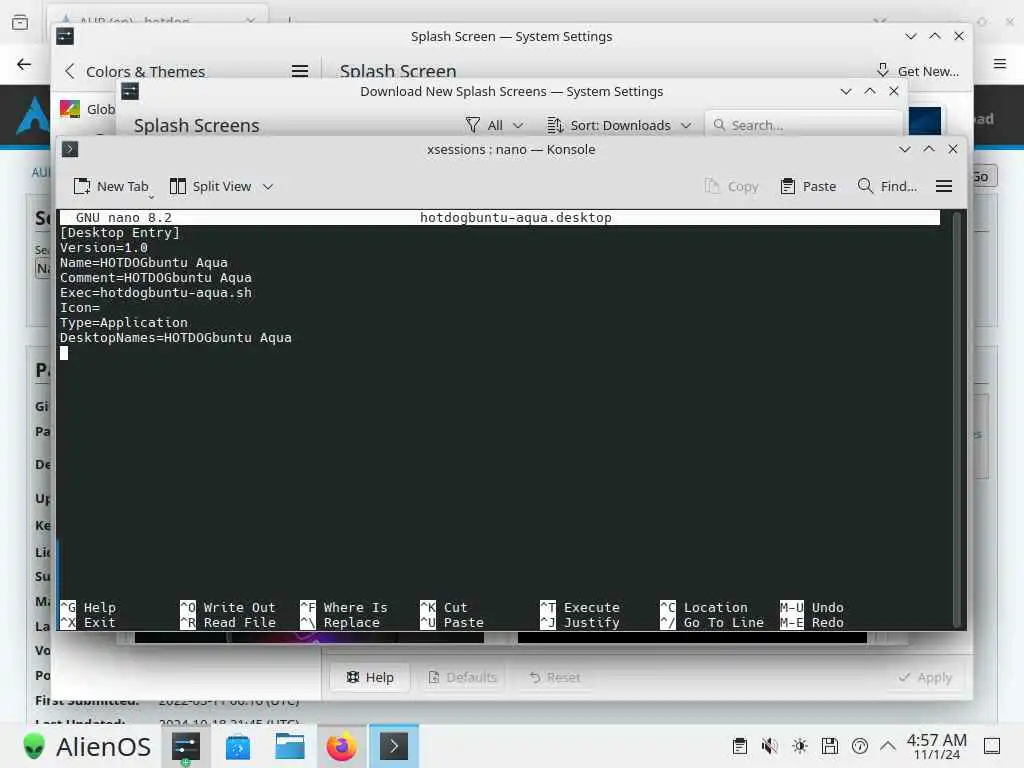
Task: Click Get New... in Splash Screen settings
Action: coord(918,71)
